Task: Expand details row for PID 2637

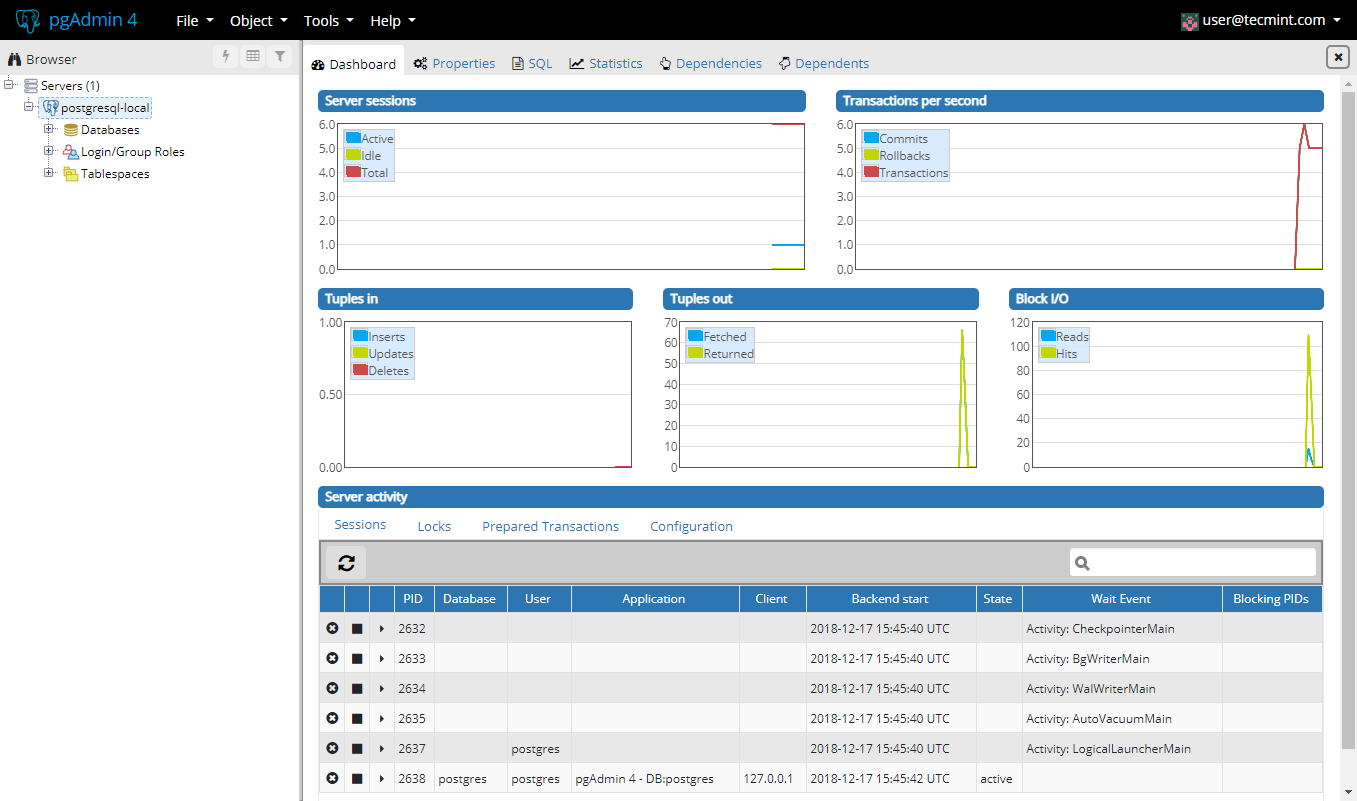Action: [x=382, y=748]
